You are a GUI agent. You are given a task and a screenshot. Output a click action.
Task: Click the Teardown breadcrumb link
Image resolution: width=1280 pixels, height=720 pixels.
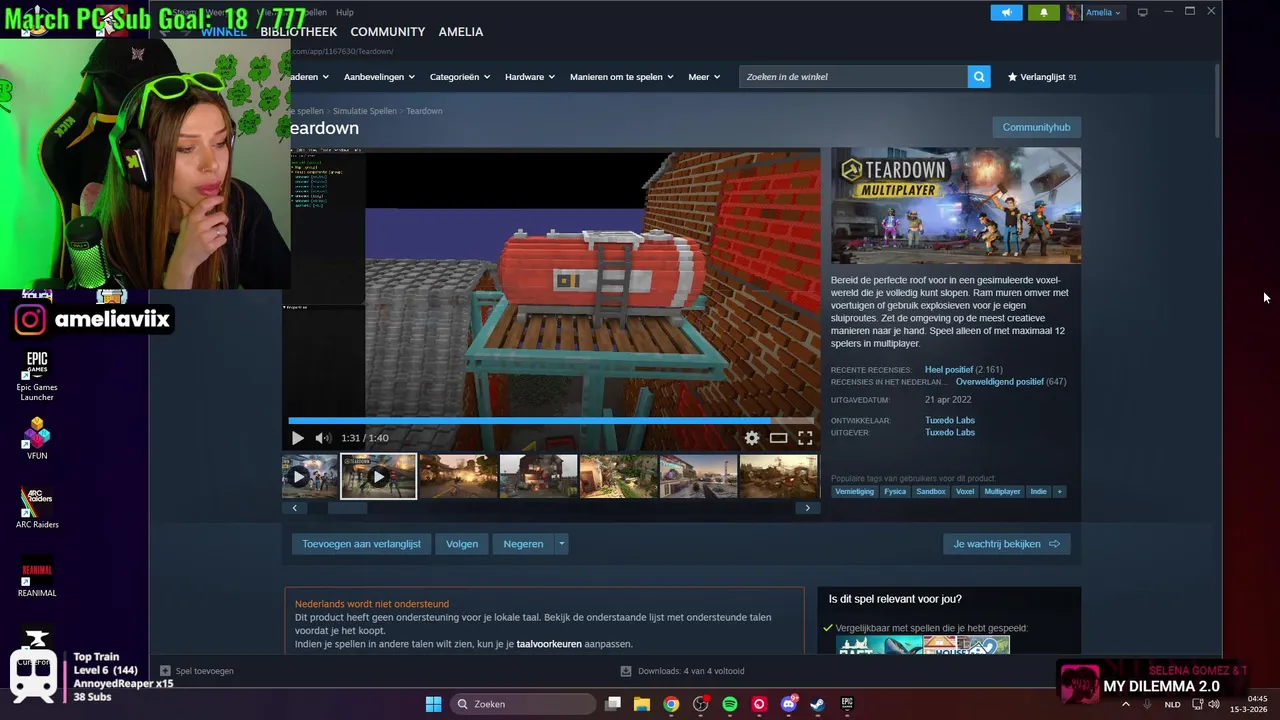tap(424, 111)
